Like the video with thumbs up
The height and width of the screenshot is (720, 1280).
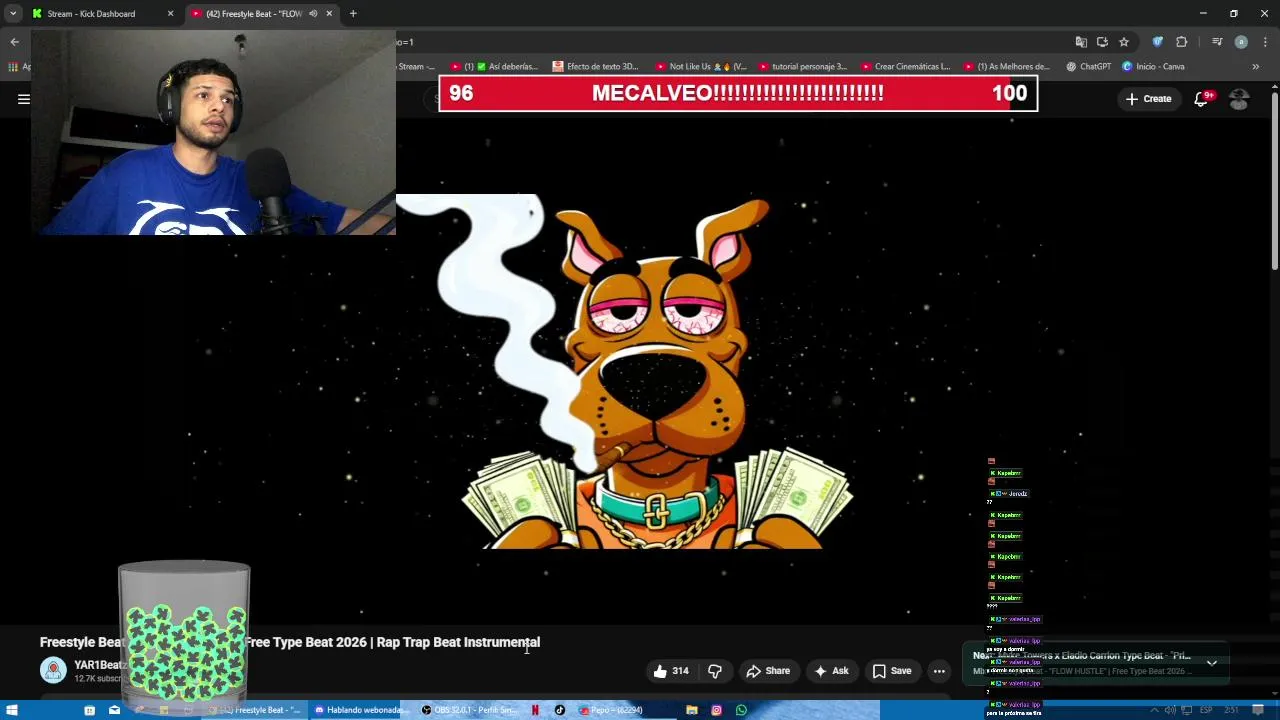(x=671, y=671)
